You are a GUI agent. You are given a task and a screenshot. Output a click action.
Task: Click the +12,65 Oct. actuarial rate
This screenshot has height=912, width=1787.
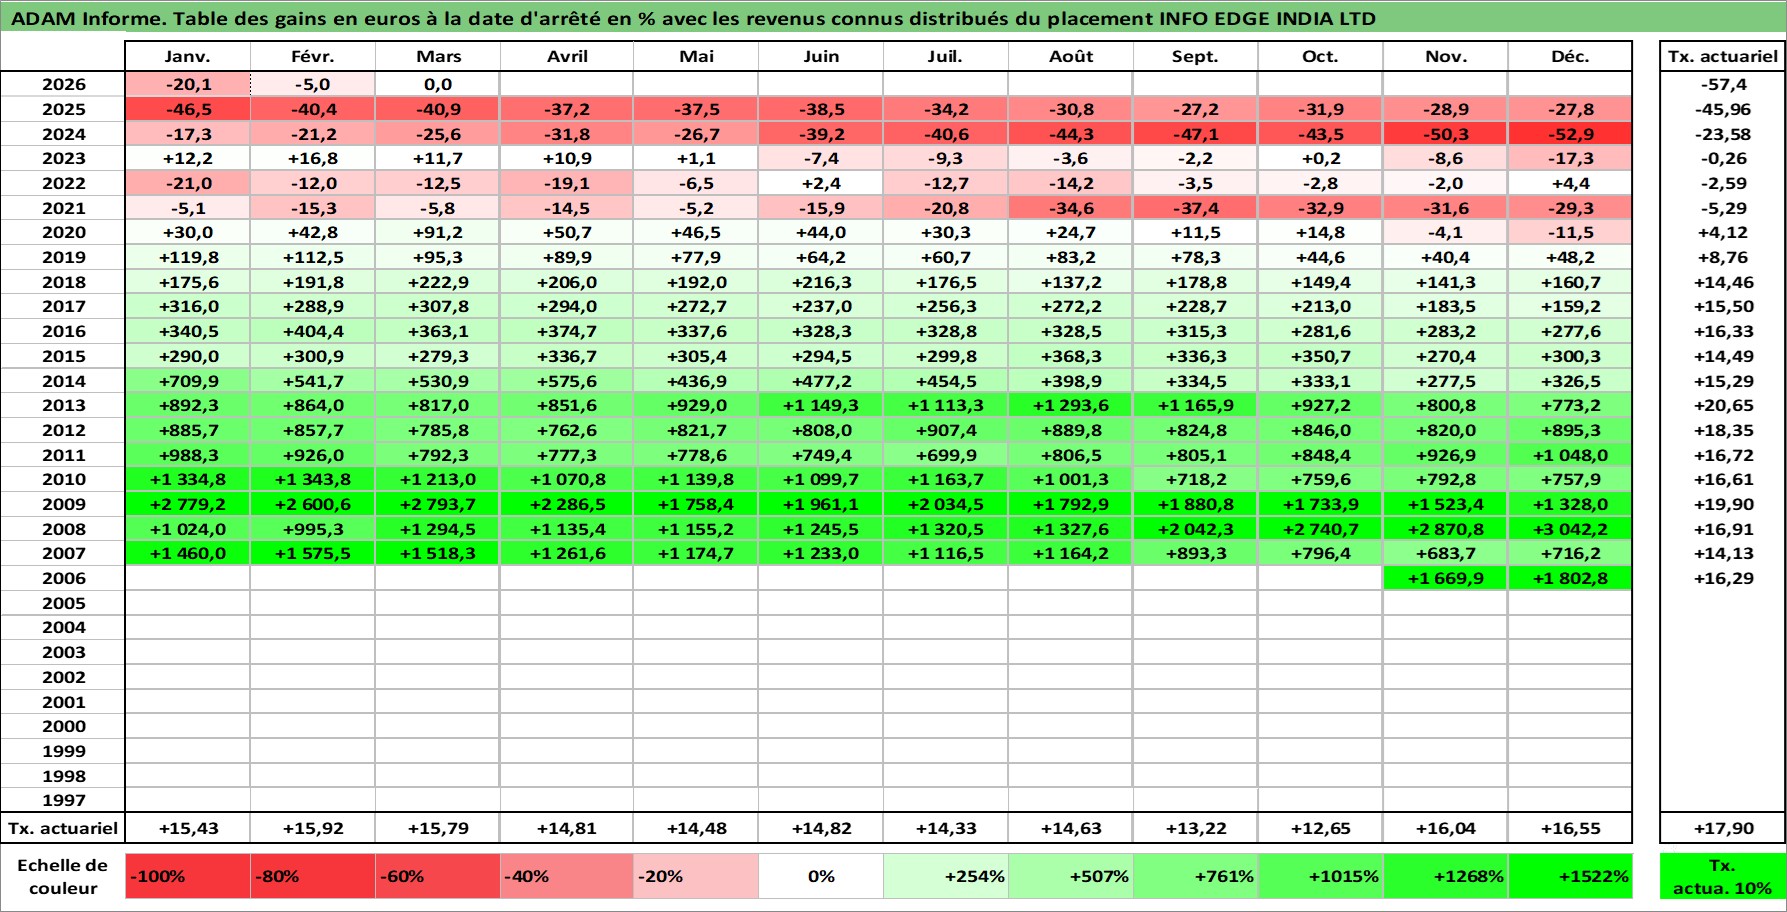pos(1320,828)
